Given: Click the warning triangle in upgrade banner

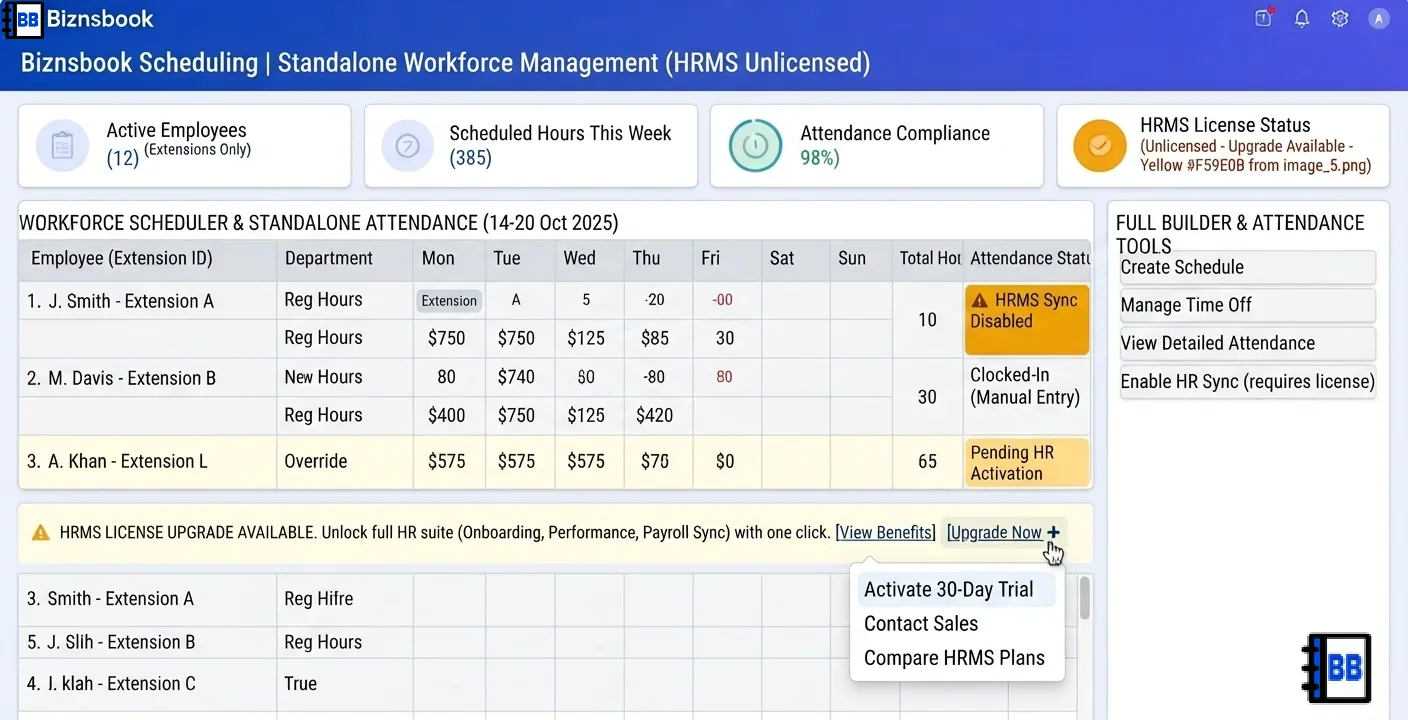Looking at the screenshot, I should (x=41, y=533).
